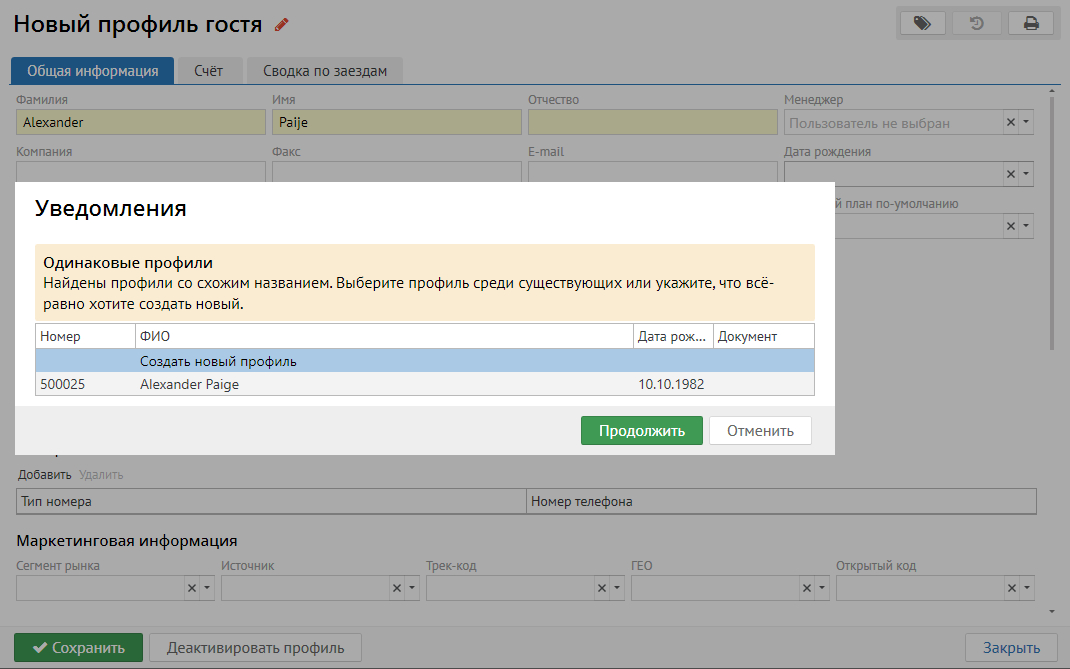Click the pencil edit icon beside the title
Image resolution: width=1070 pixels, height=669 pixels.
point(281,25)
